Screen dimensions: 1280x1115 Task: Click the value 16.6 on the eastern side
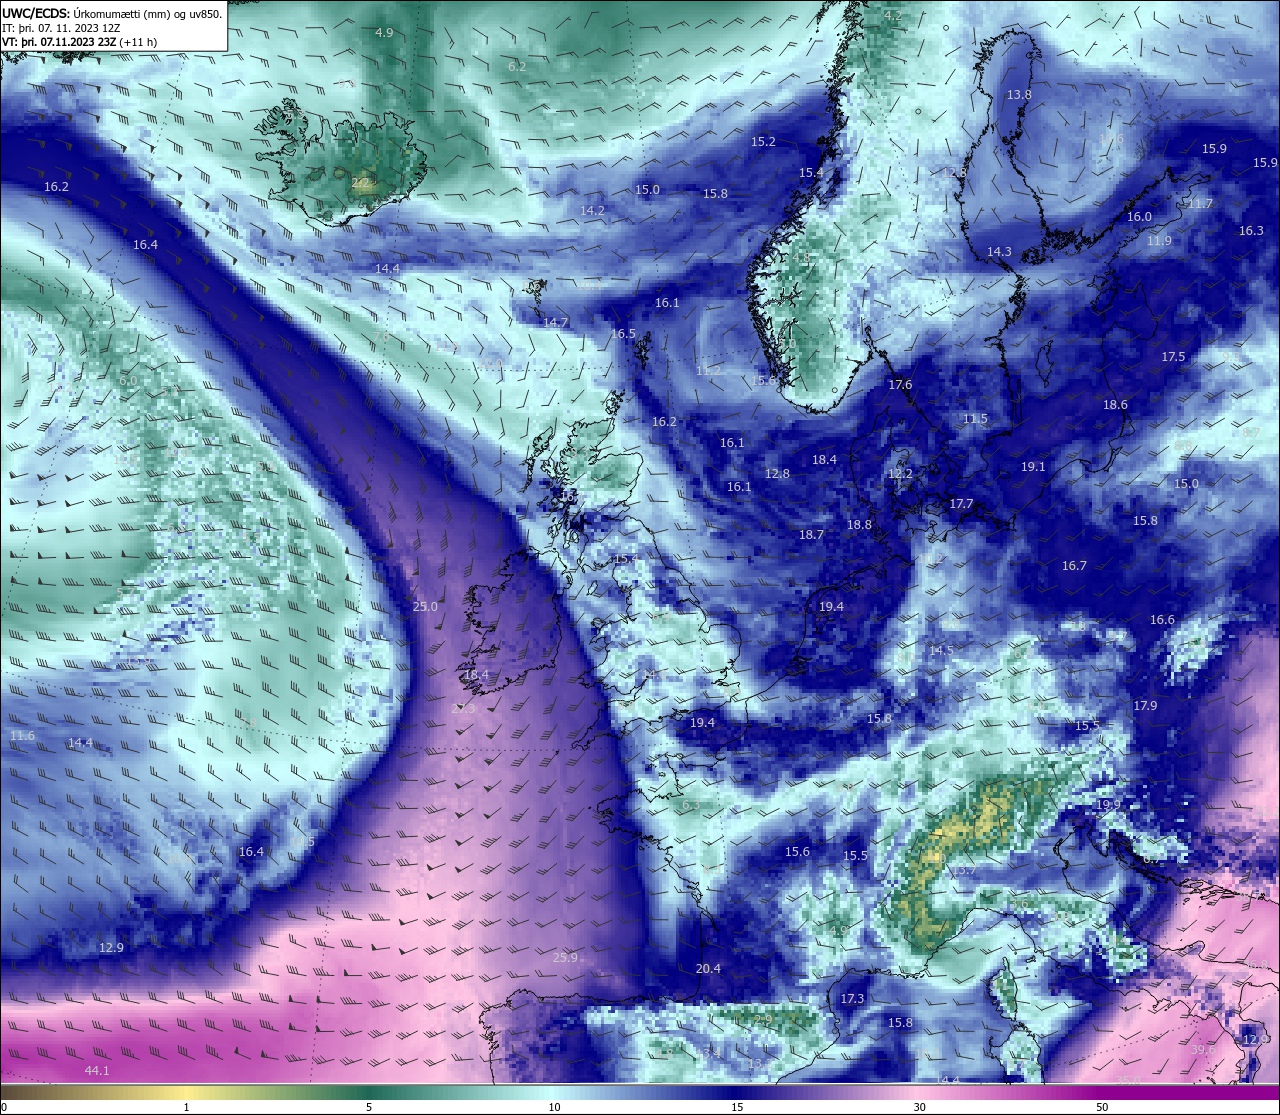click(1162, 620)
